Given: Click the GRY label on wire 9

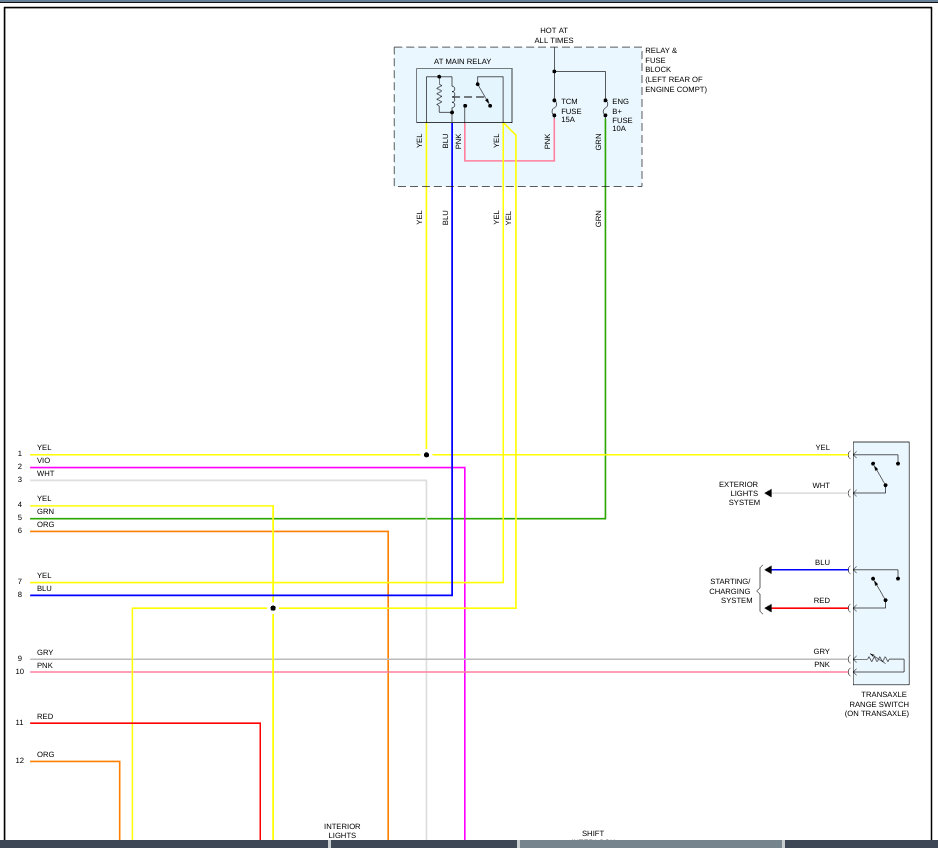Looking at the screenshot, I should click(x=45, y=652).
